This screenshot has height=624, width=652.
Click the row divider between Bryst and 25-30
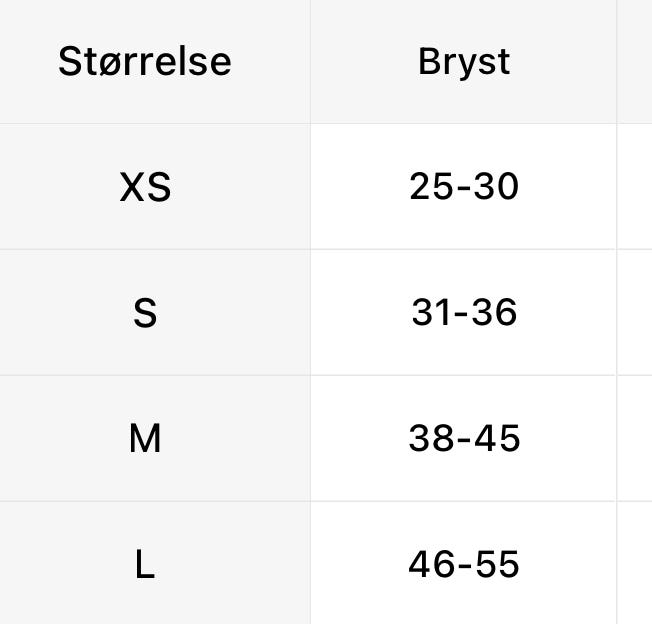tap(464, 123)
